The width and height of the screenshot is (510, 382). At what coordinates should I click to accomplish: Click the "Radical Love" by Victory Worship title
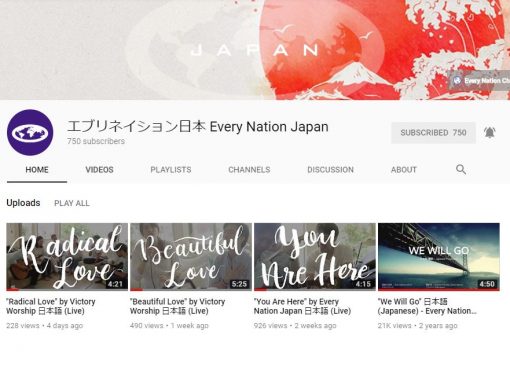51,306
